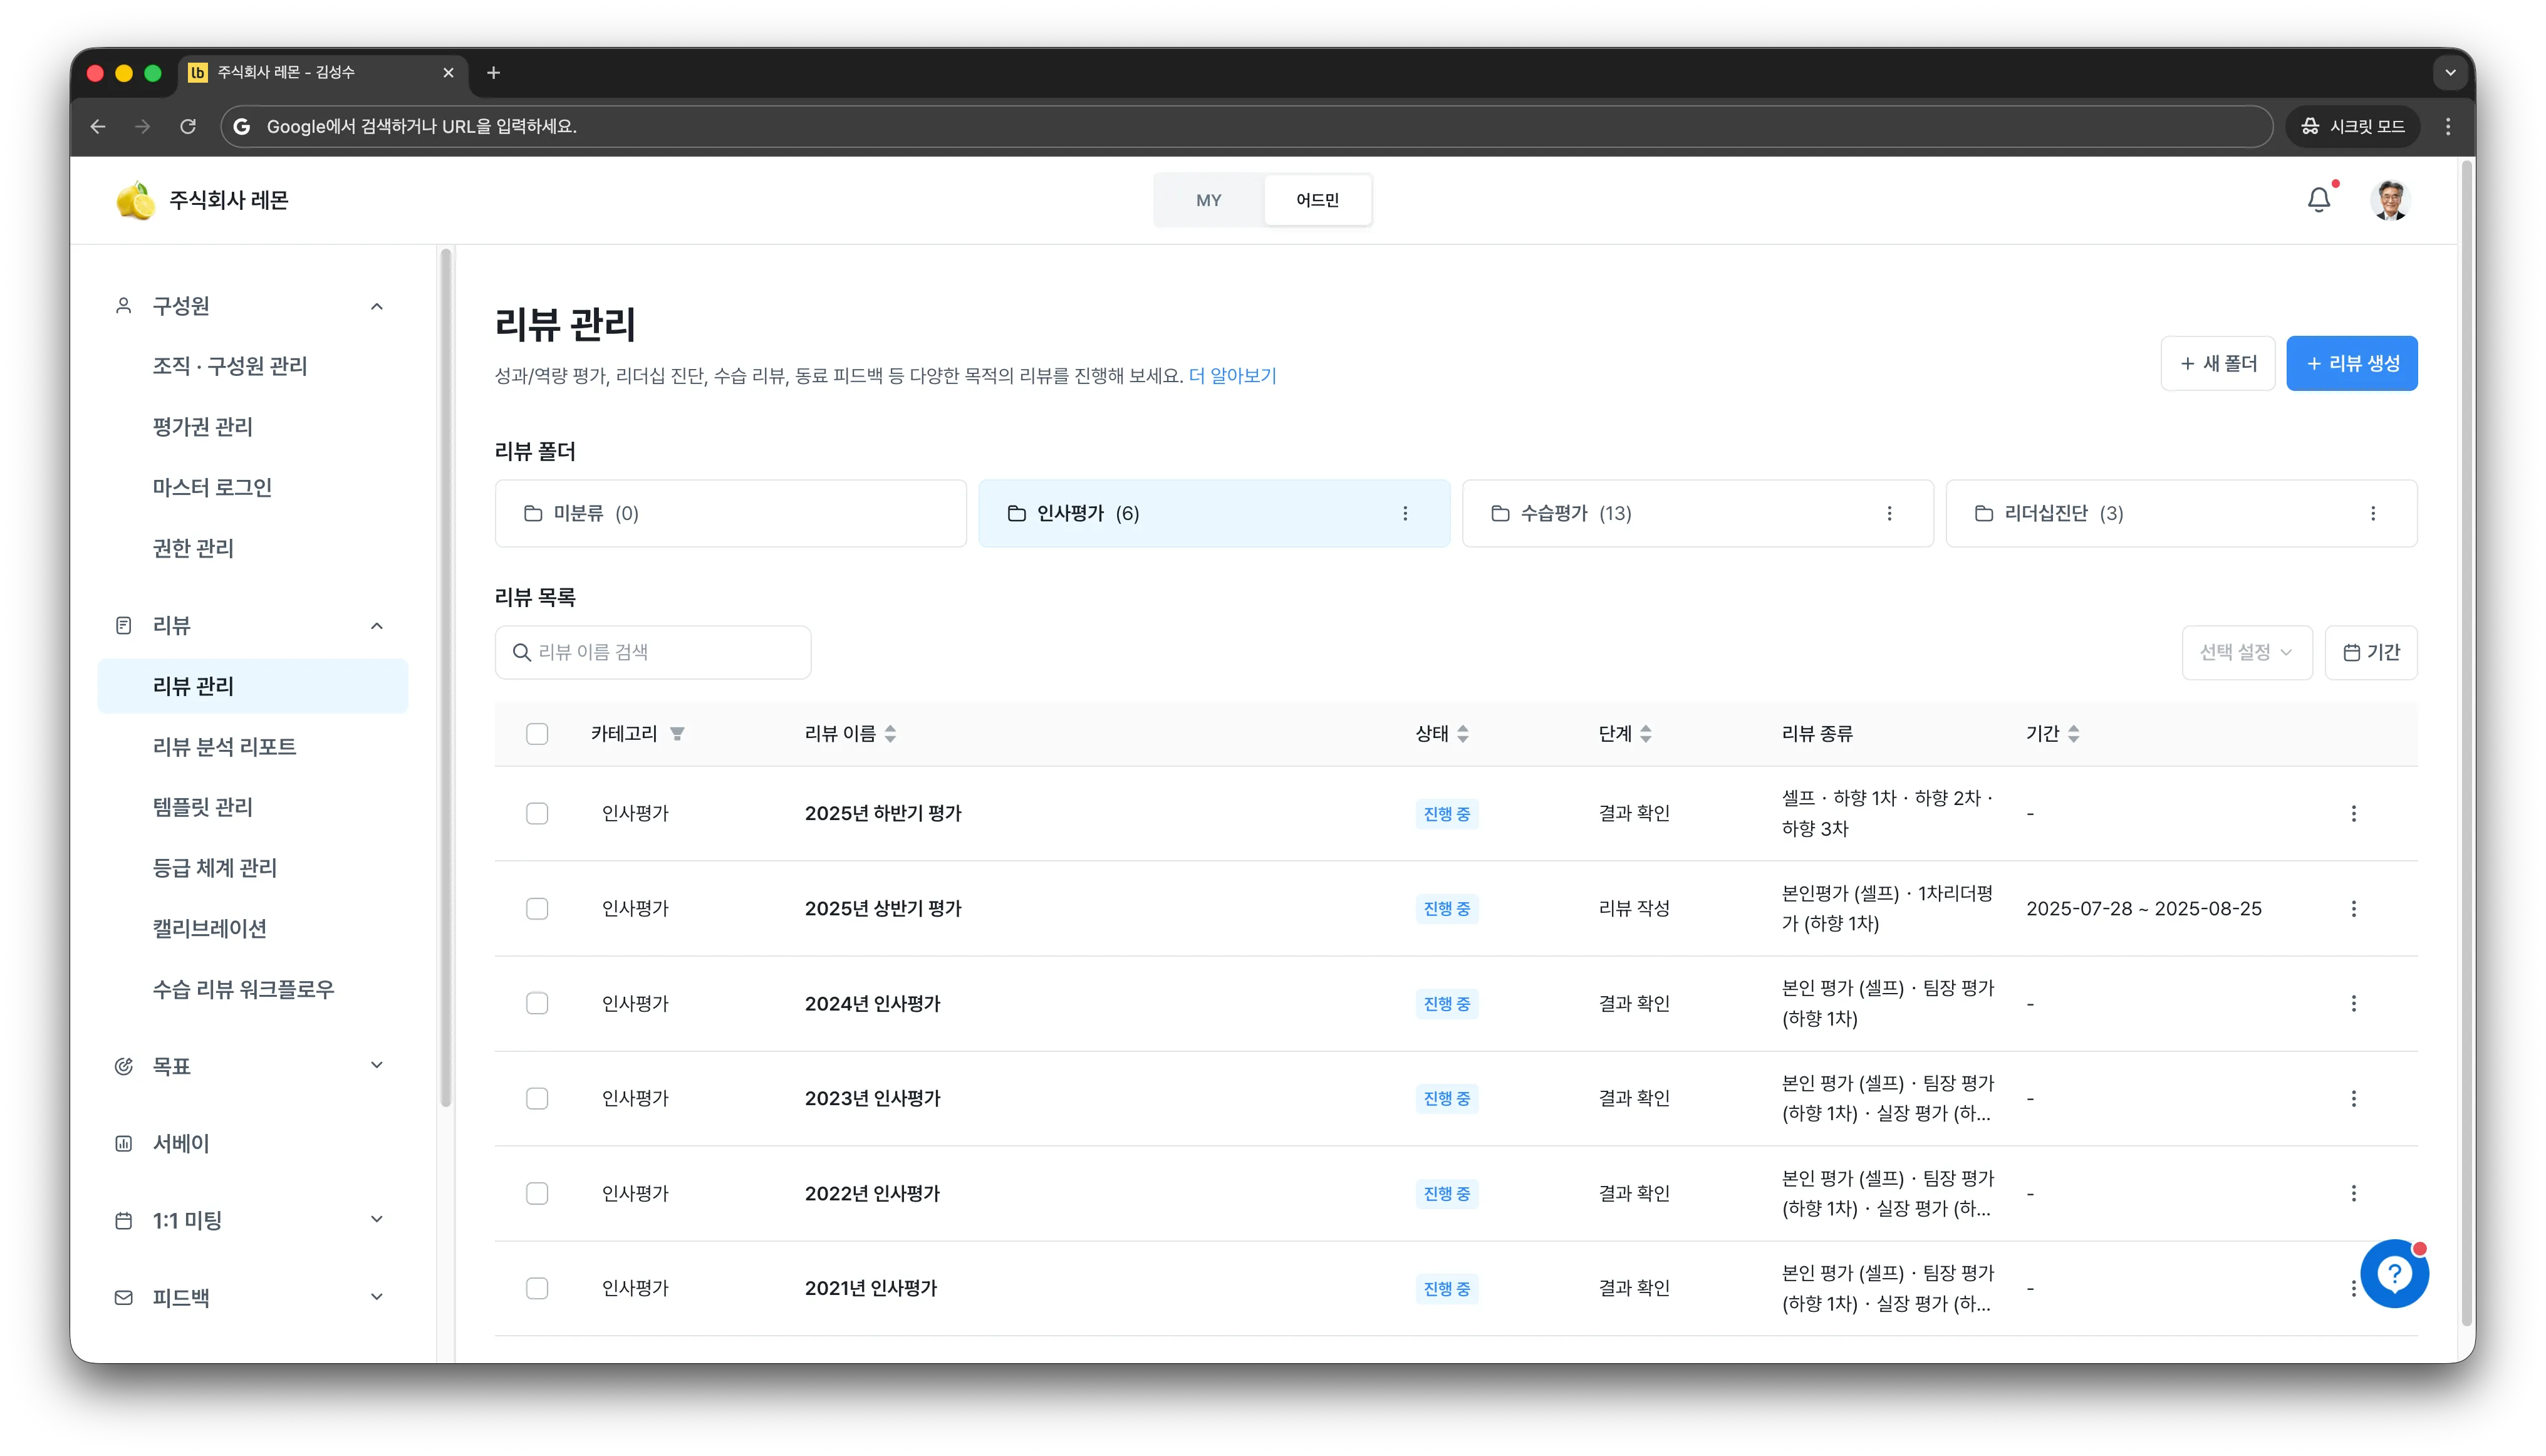The image size is (2546, 1456).
Task: Expand the 1:1 미팅 sidebar section
Action: tap(377, 1220)
